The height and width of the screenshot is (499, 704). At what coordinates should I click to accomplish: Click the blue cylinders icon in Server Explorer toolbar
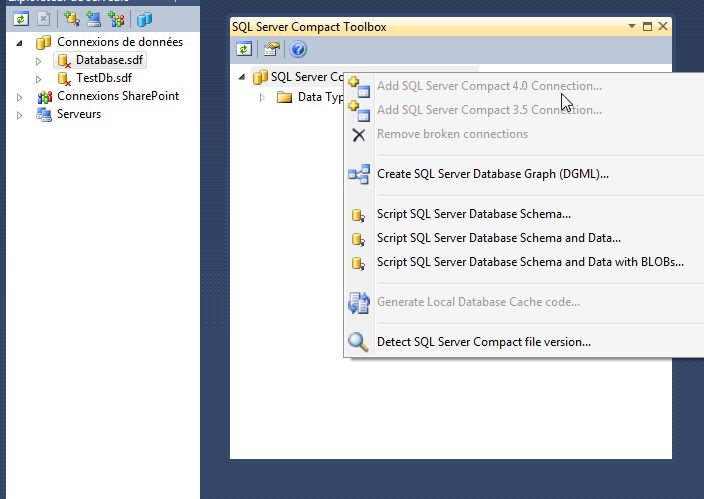144,19
